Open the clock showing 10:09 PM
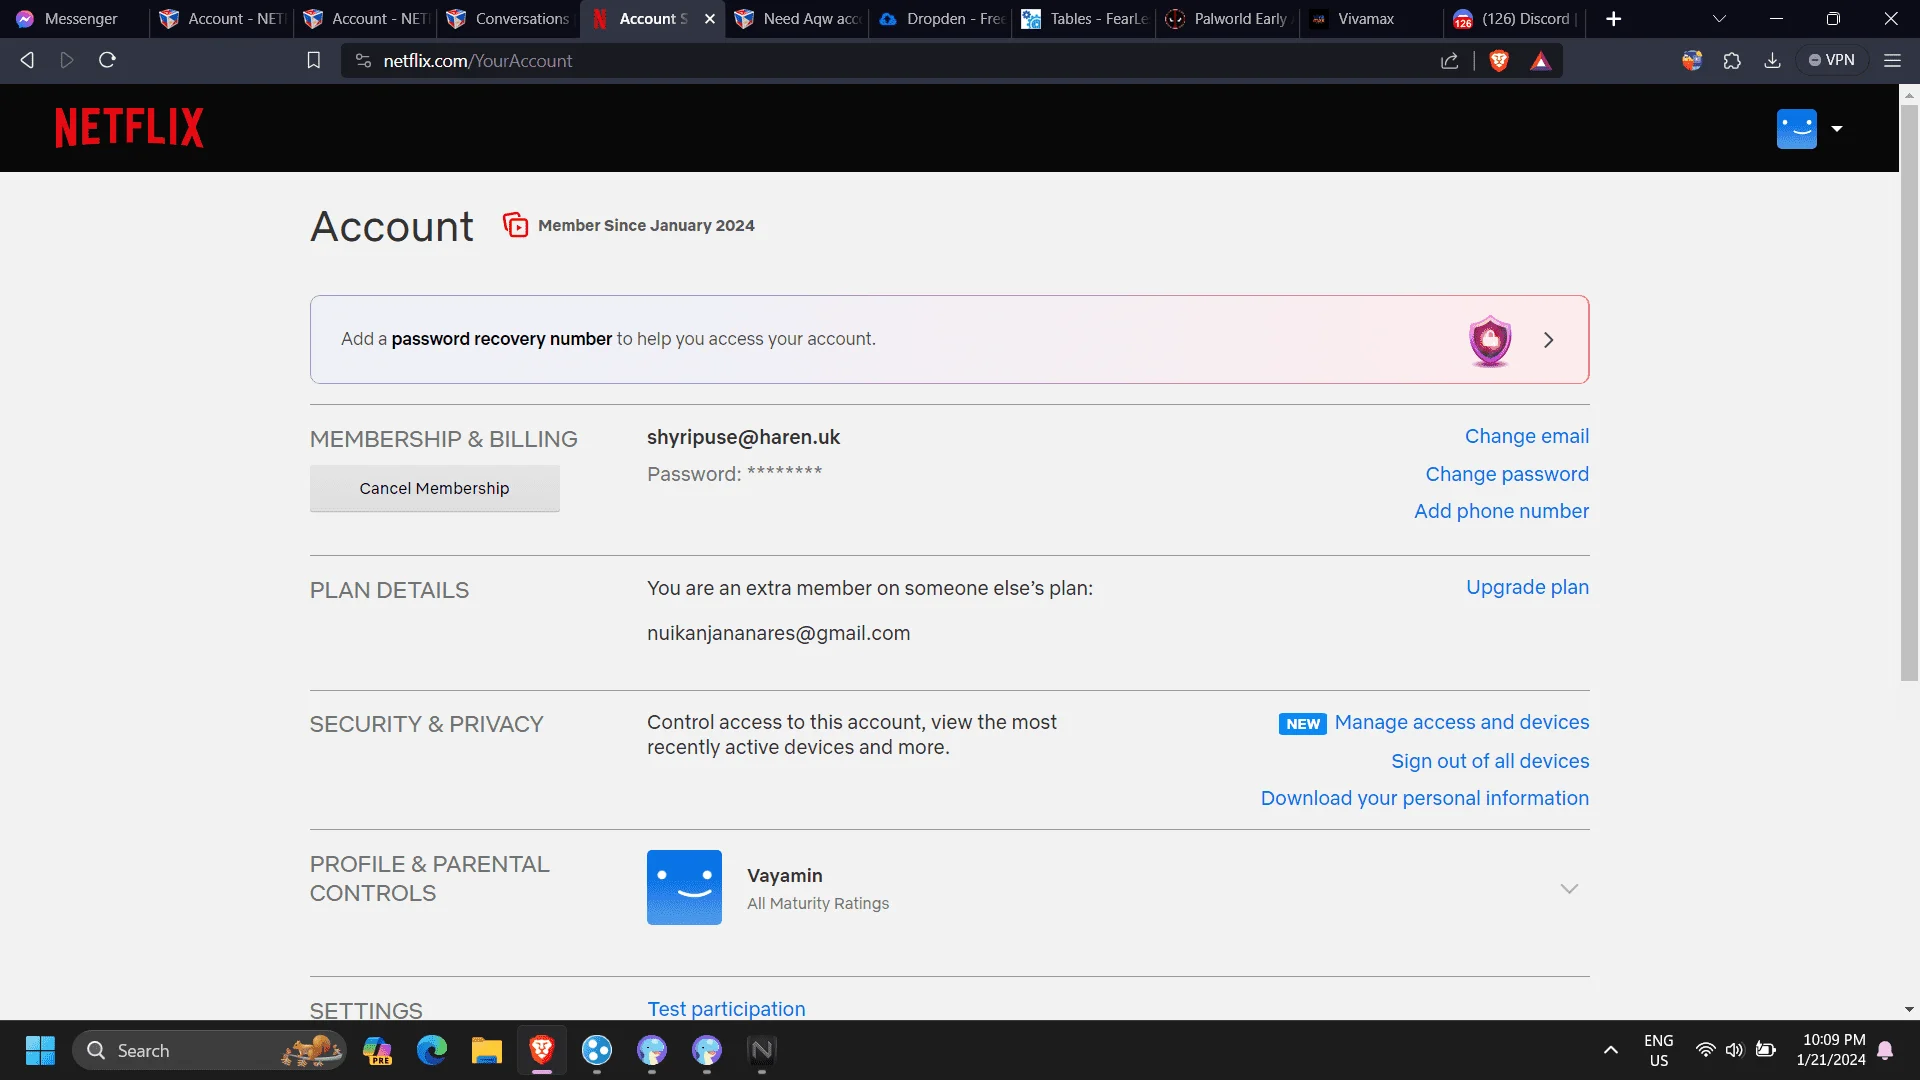The height and width of the screenshot is (1080, 1920). (x=1831, y=1050)
